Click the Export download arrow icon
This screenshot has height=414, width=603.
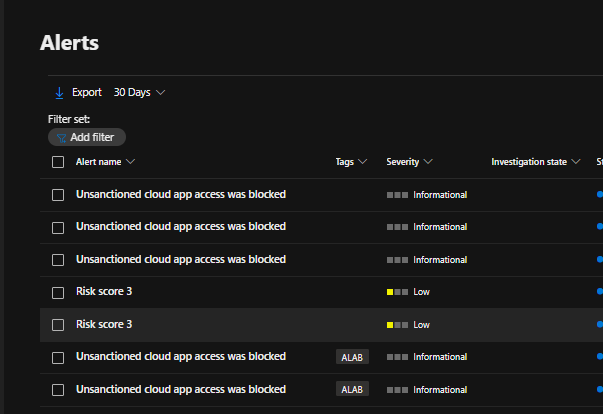pos(59,92)
